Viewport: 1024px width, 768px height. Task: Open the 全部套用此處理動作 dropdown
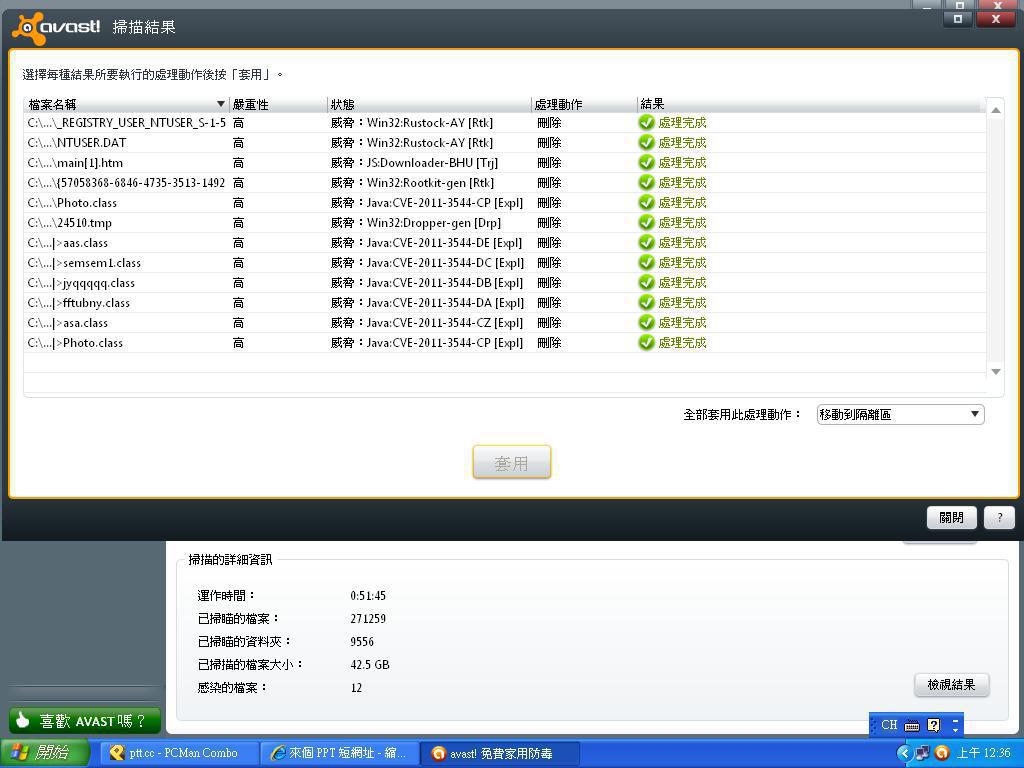(900, 414)
